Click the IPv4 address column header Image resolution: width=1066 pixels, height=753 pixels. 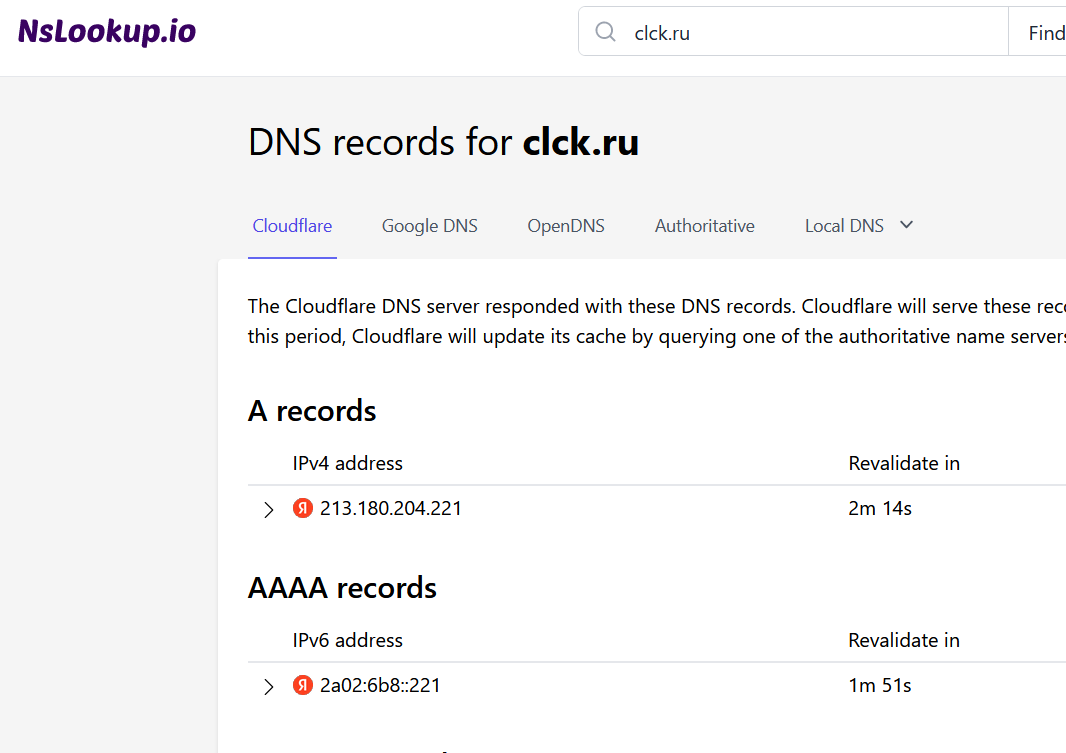347,463
